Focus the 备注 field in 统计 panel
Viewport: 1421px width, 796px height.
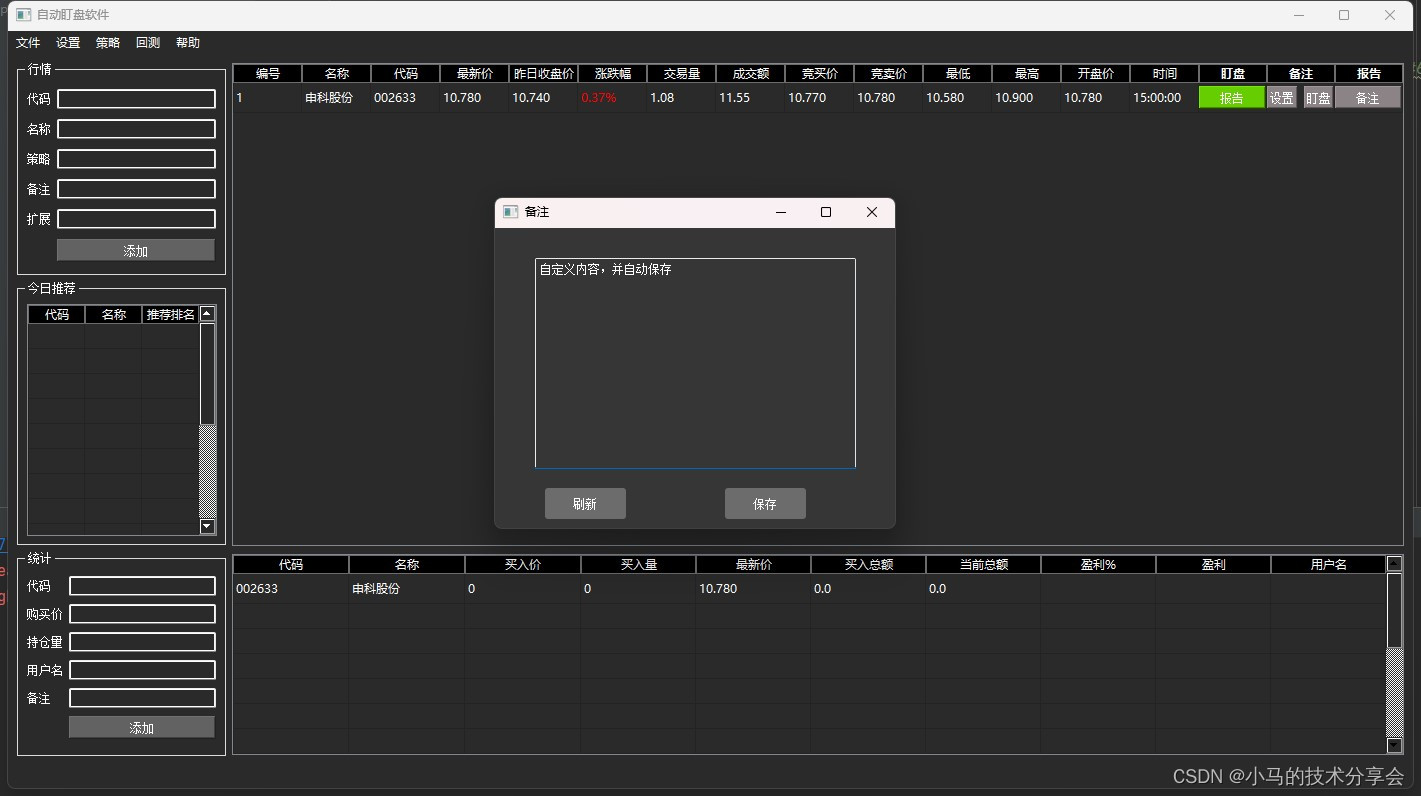142,698
